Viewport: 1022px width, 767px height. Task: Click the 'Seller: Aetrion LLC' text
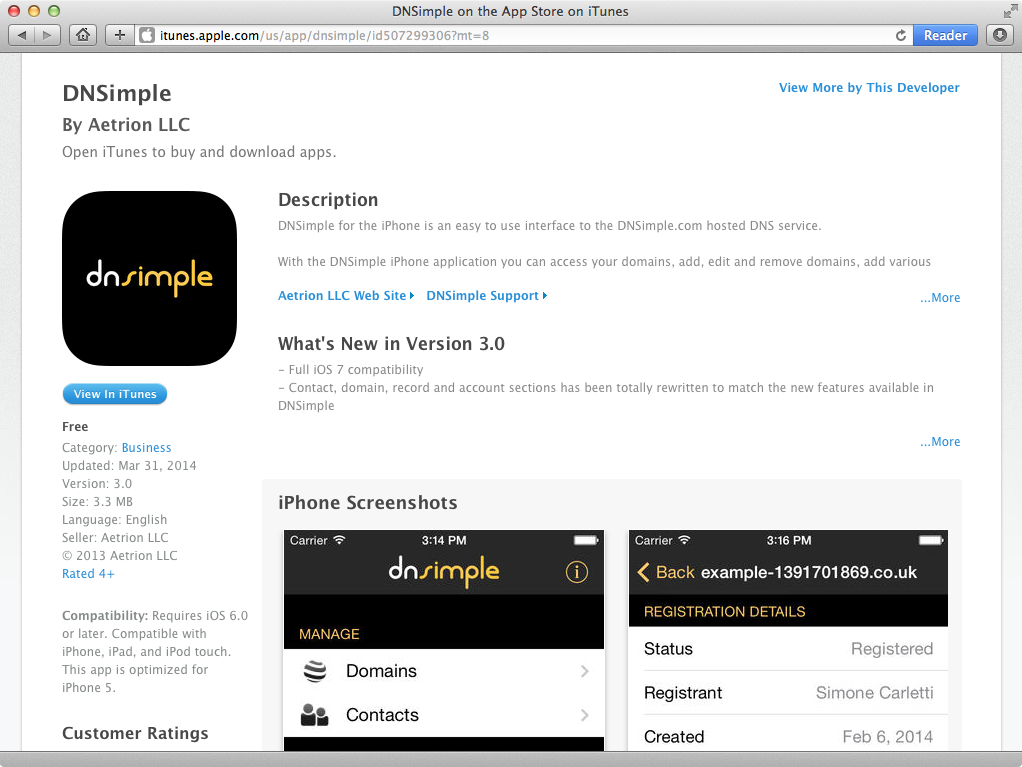(115, 538)
